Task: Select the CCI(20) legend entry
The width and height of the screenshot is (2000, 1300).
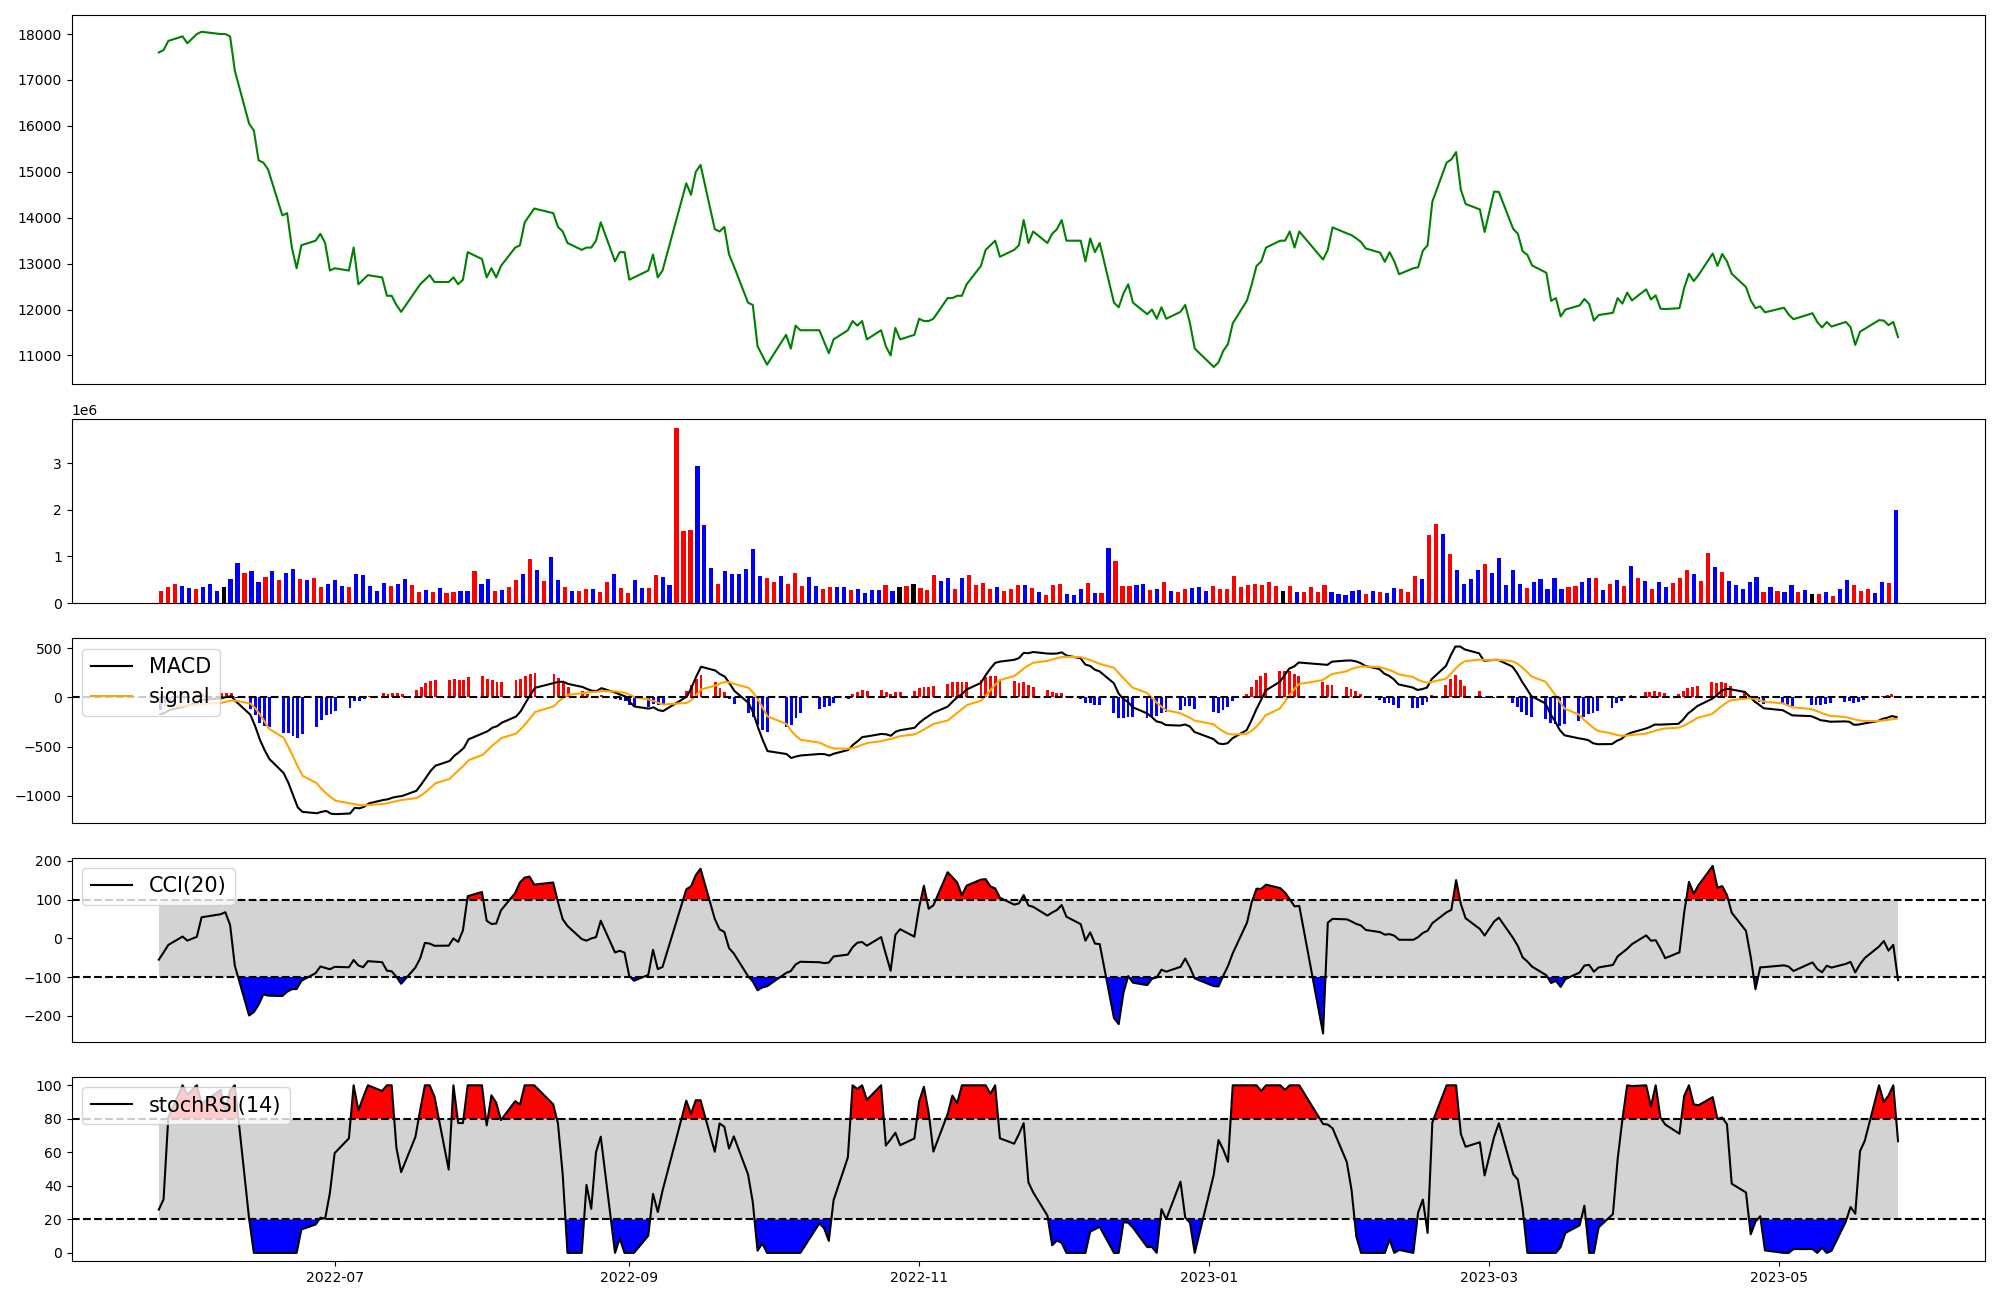Action: [x=188, y=885]
